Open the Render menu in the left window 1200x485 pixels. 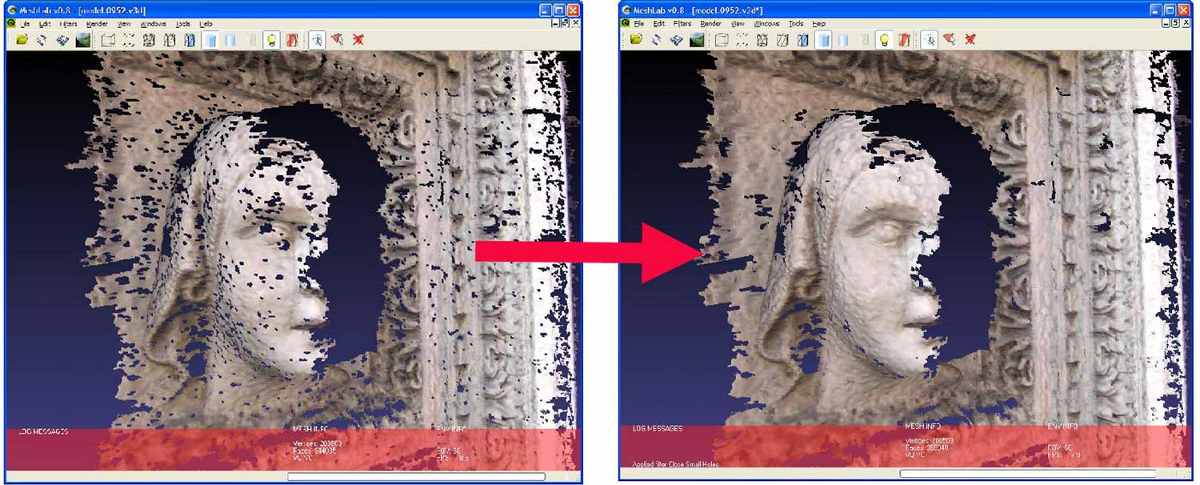pos(96,22)
